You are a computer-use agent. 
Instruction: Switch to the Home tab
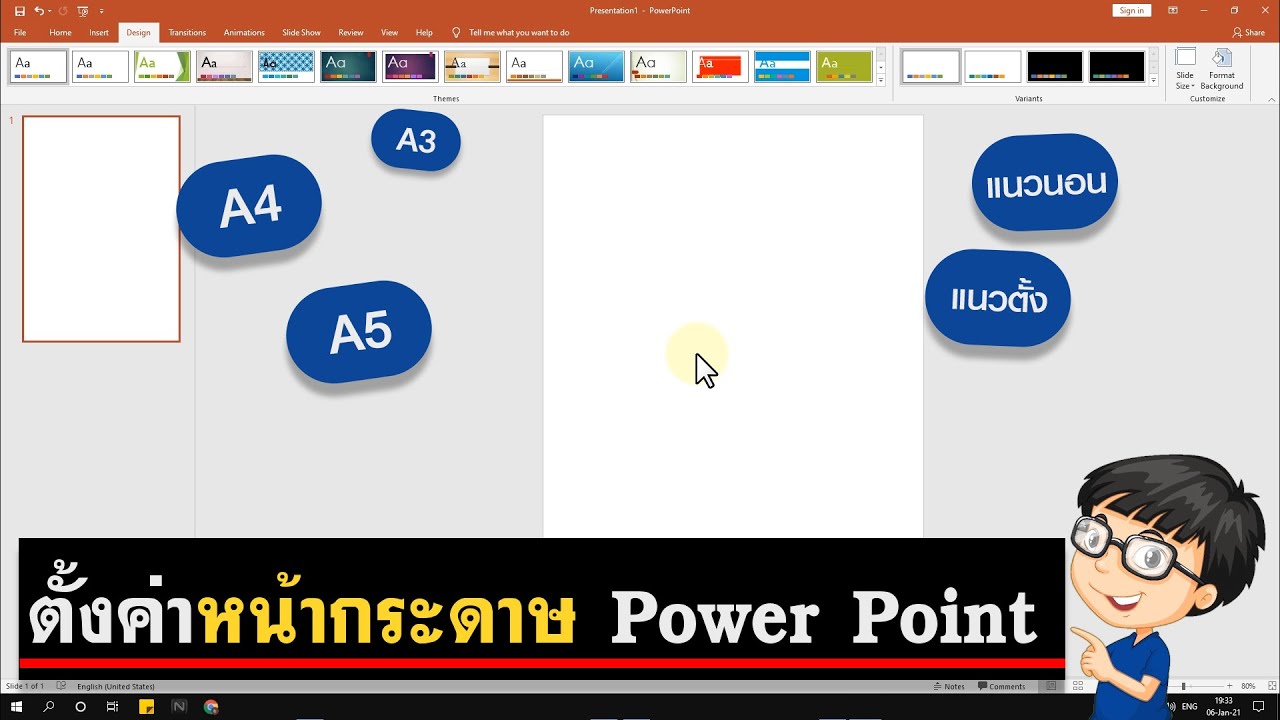pyautogui.click(x=60, y=32)
